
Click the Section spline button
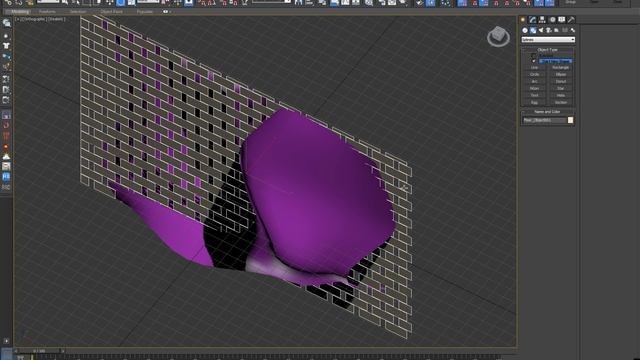(x=561, y=102)
